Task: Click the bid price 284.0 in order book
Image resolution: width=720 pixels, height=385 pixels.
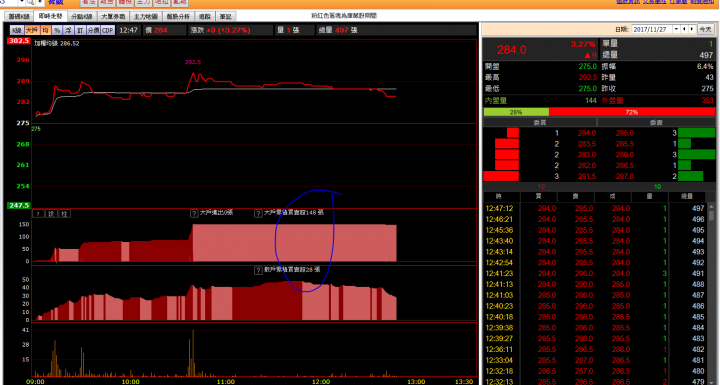Action: [587, 133]
